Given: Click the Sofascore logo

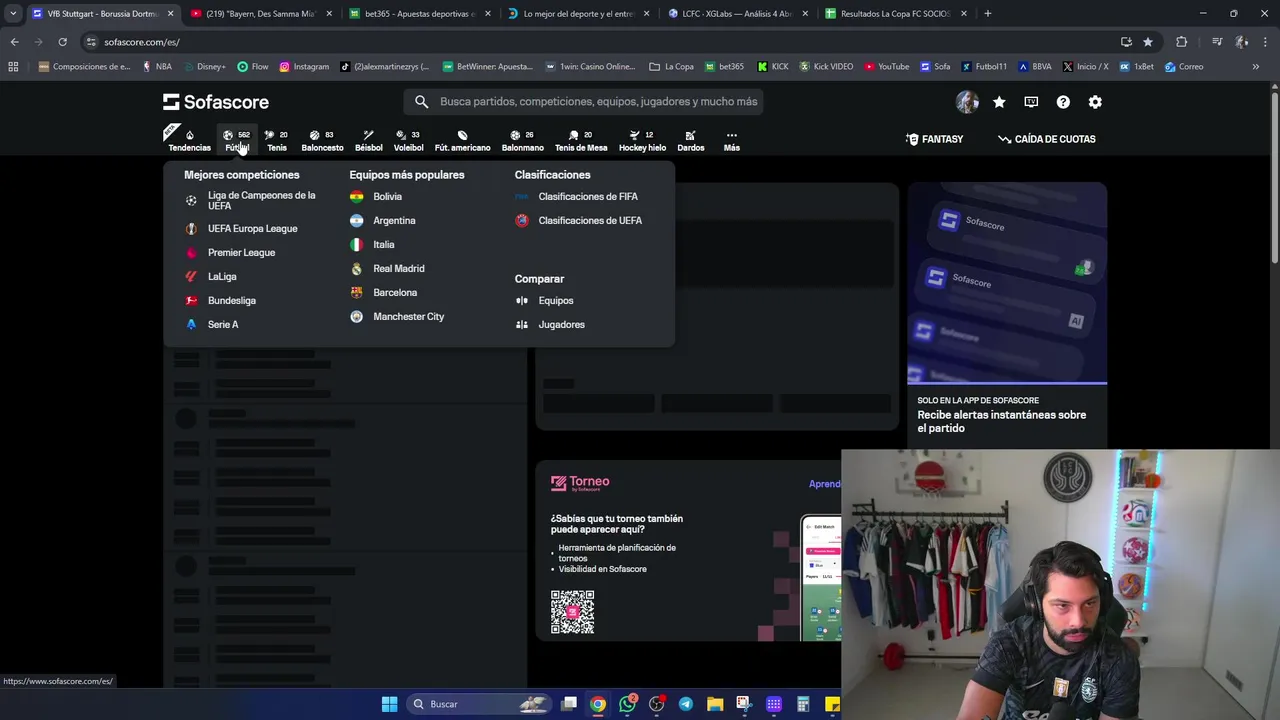Looking at the screenshot, I should pyautogui.click(x=216, y=102).
